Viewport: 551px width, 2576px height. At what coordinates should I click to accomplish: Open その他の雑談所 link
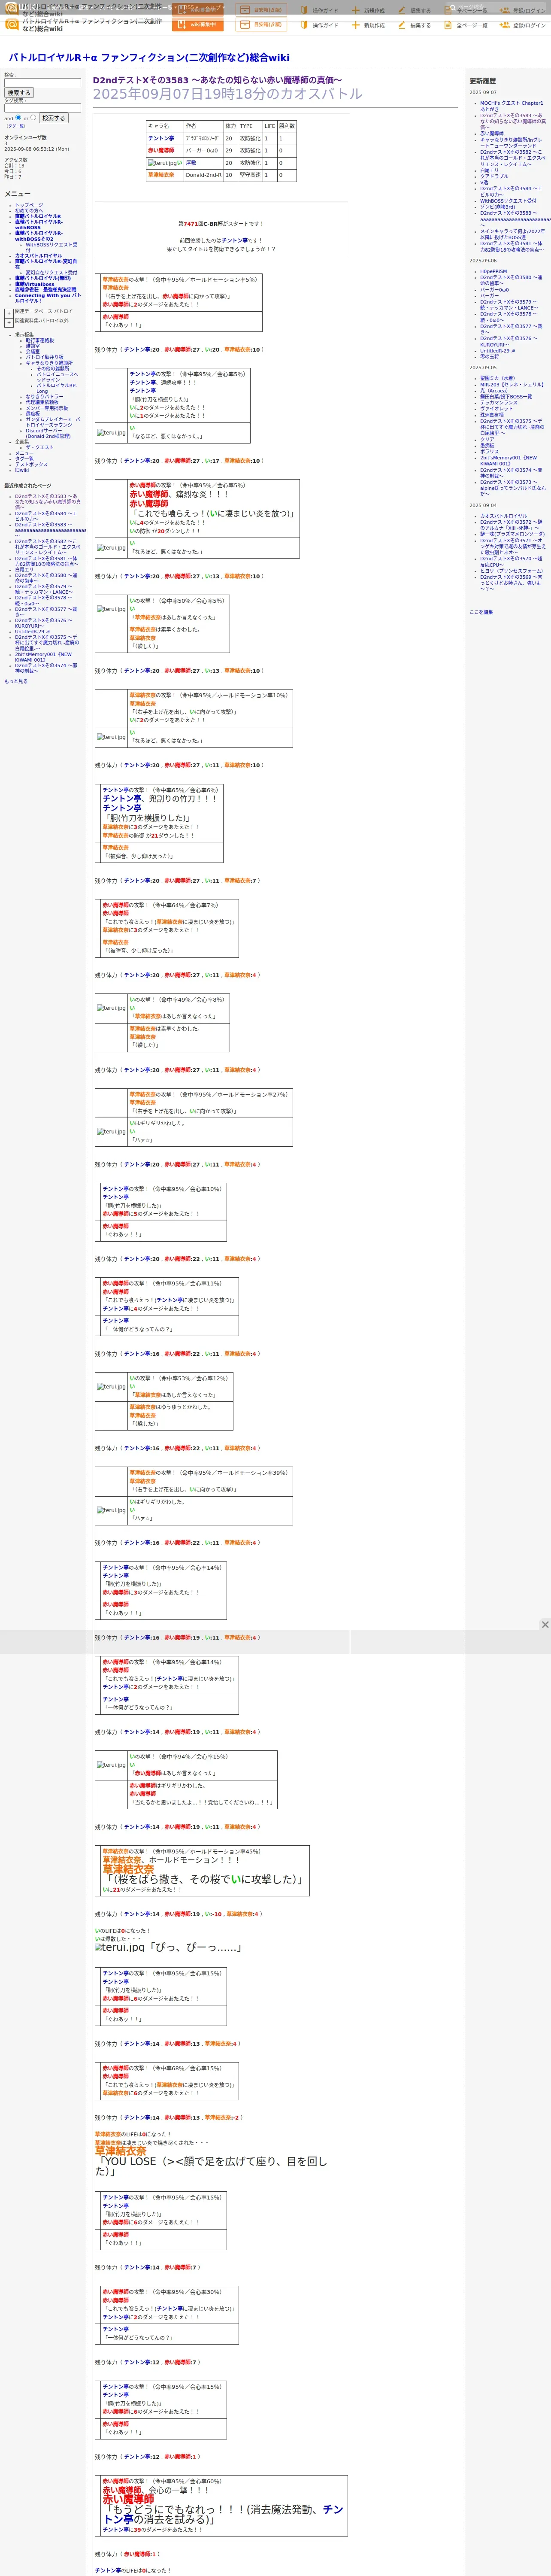point(53,368)
